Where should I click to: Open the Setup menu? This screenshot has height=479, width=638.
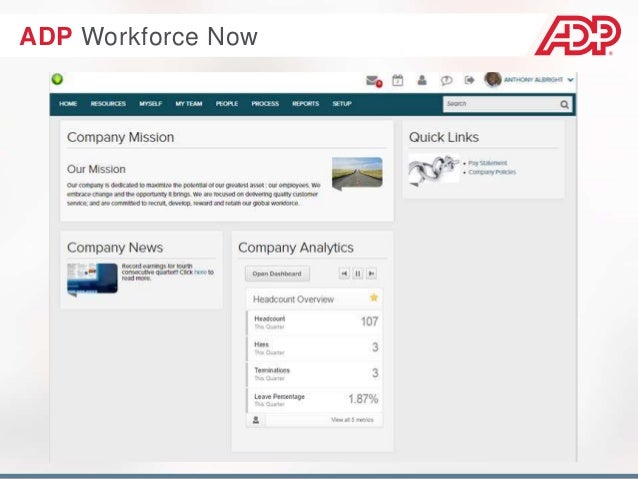point(342,104)
